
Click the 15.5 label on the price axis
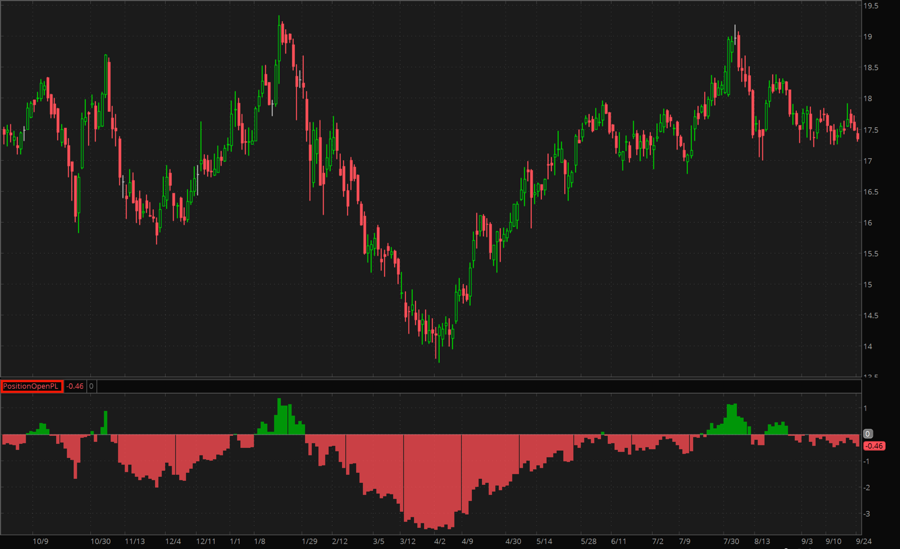coord(872,254)
